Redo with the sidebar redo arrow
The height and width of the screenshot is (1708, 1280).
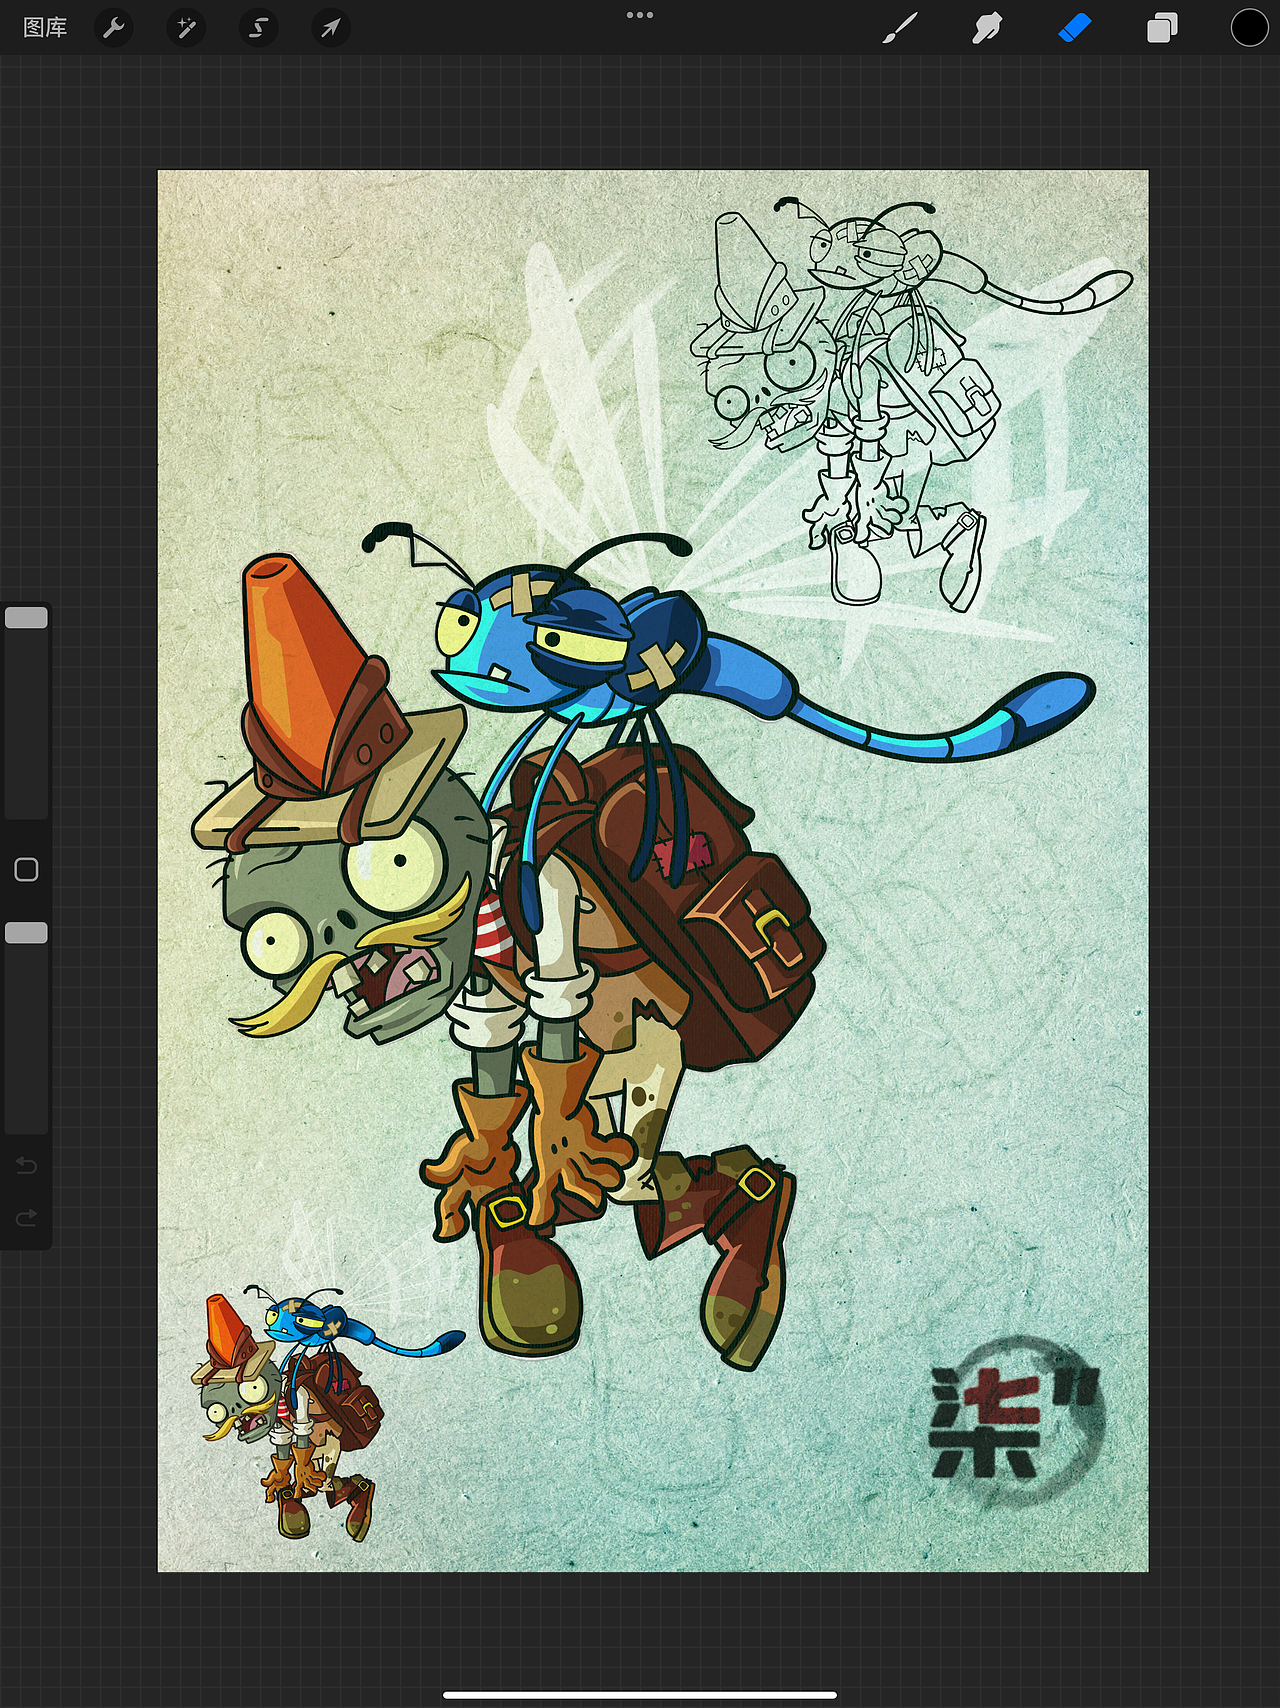point(26,1217)
